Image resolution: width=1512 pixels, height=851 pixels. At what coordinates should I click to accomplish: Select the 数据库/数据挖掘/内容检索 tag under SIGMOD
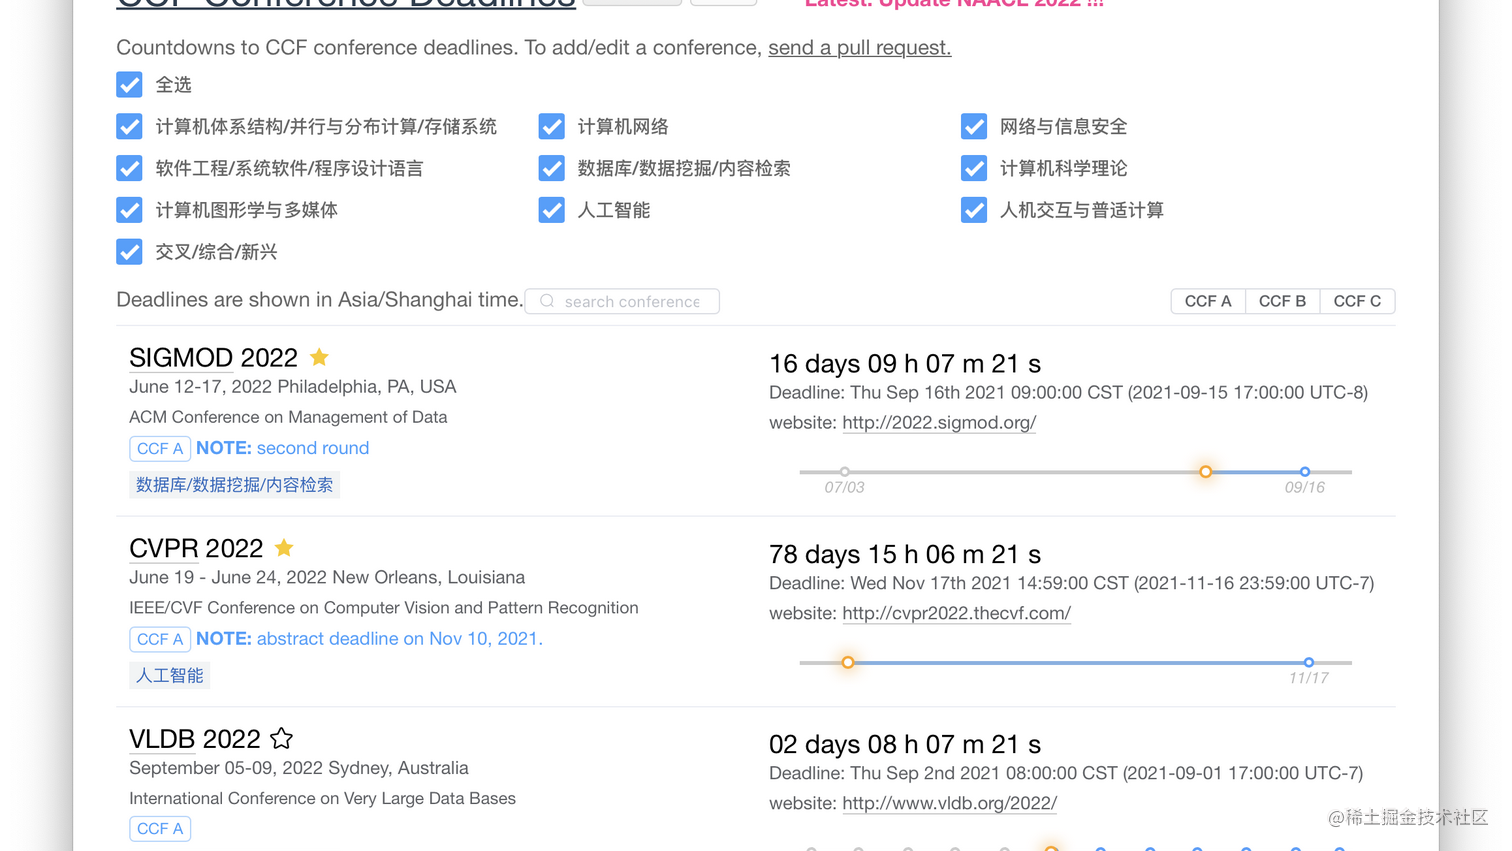(x=235, y=484)
